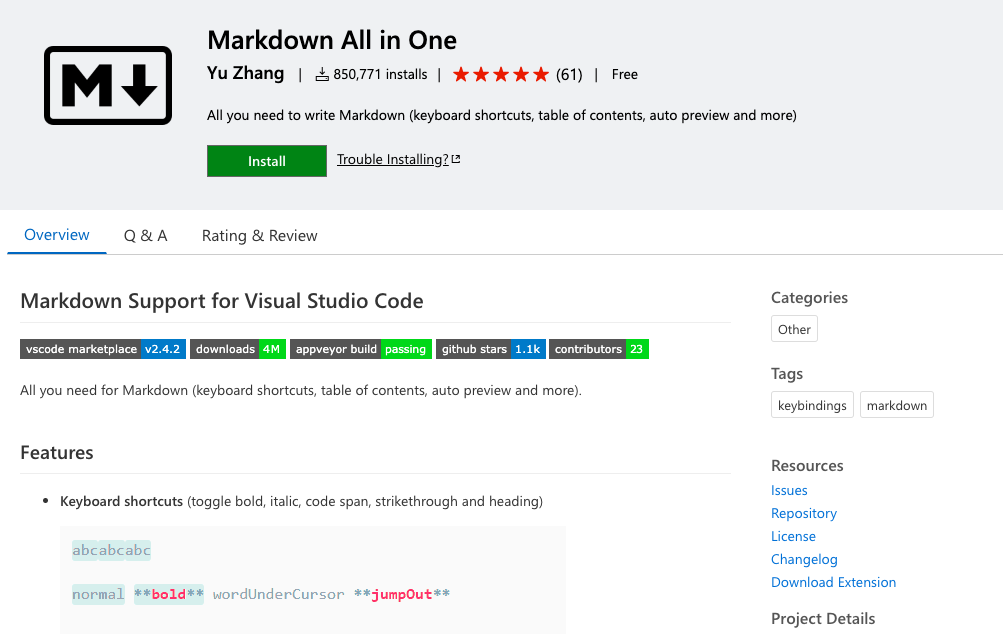Open the Repository link
Screen dimensions: 1003x634
(803, 513)
